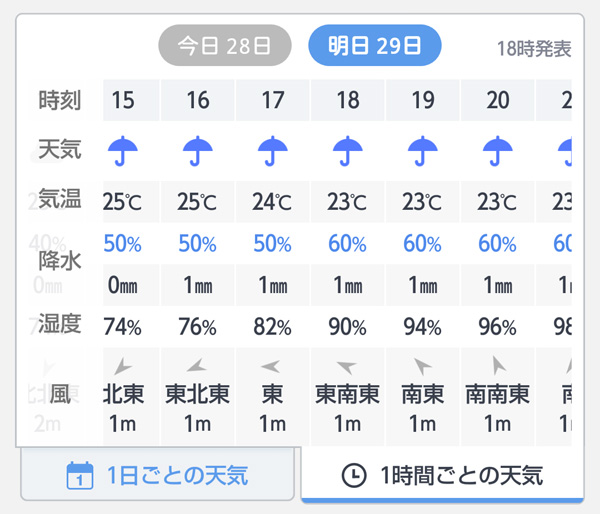Click the 15 o'clock time header cell

pyautogui.click(x=124, y=101)
